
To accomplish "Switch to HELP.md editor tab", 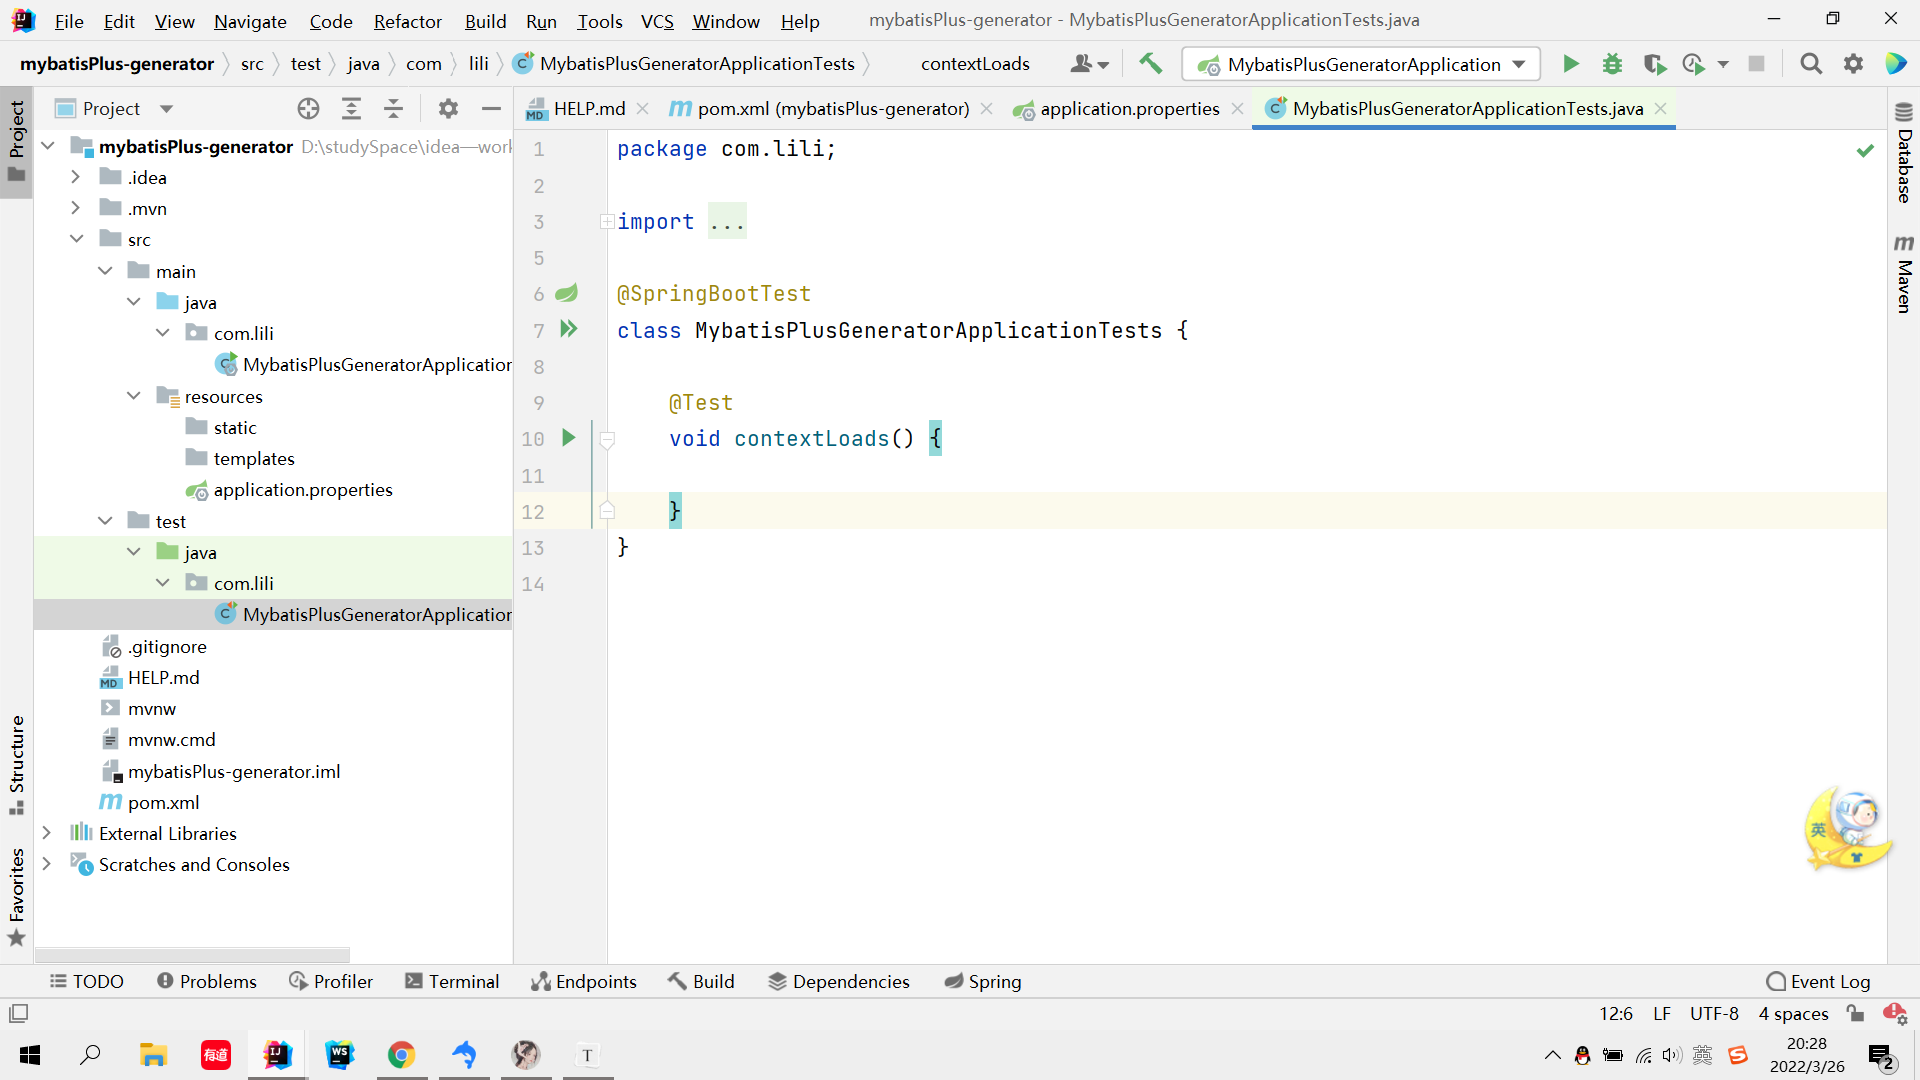I will tap(589, 109).
